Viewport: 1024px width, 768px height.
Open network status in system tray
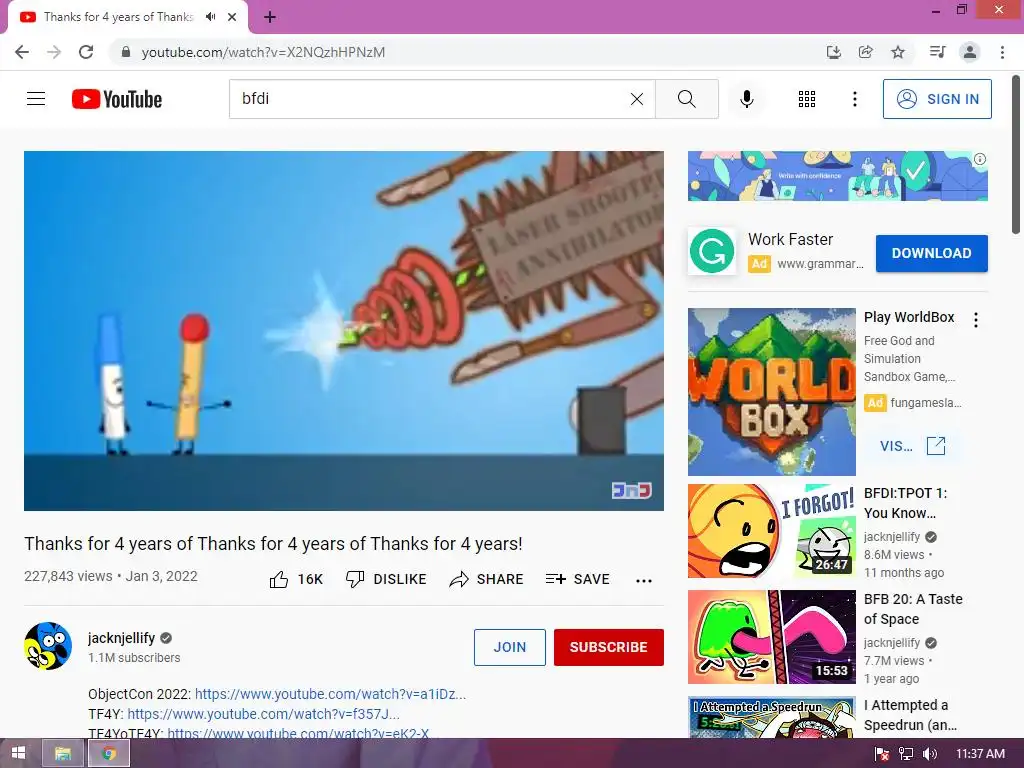(906, 754)
